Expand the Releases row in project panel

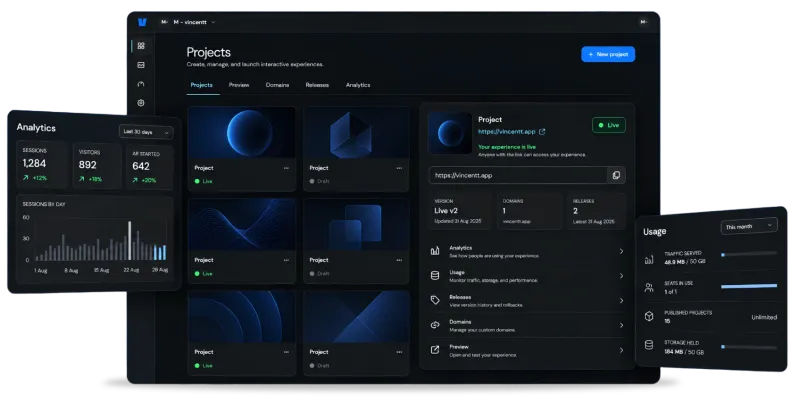tap(527, 301)
